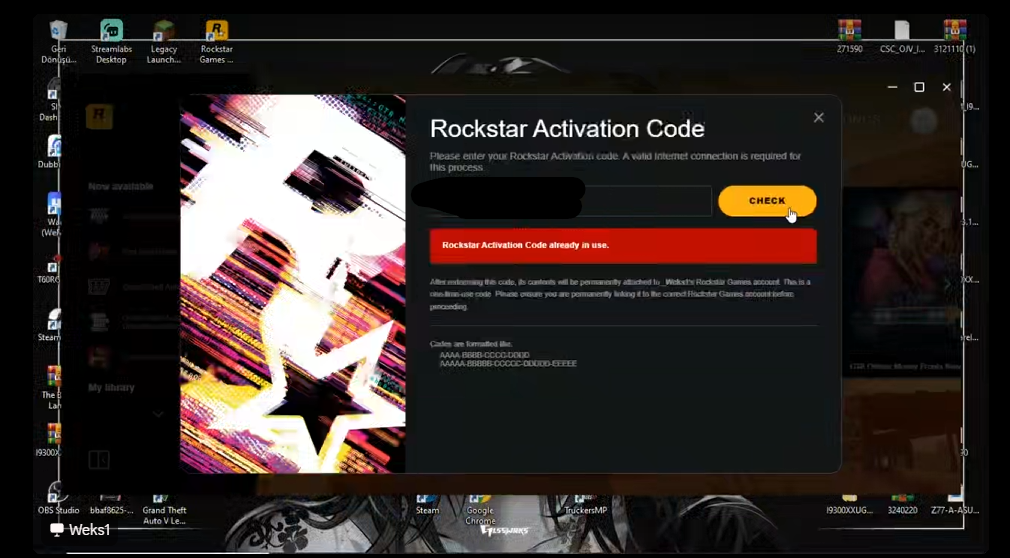Select the Rockstar Games Launcher desktop shortcut

(216, 42)
